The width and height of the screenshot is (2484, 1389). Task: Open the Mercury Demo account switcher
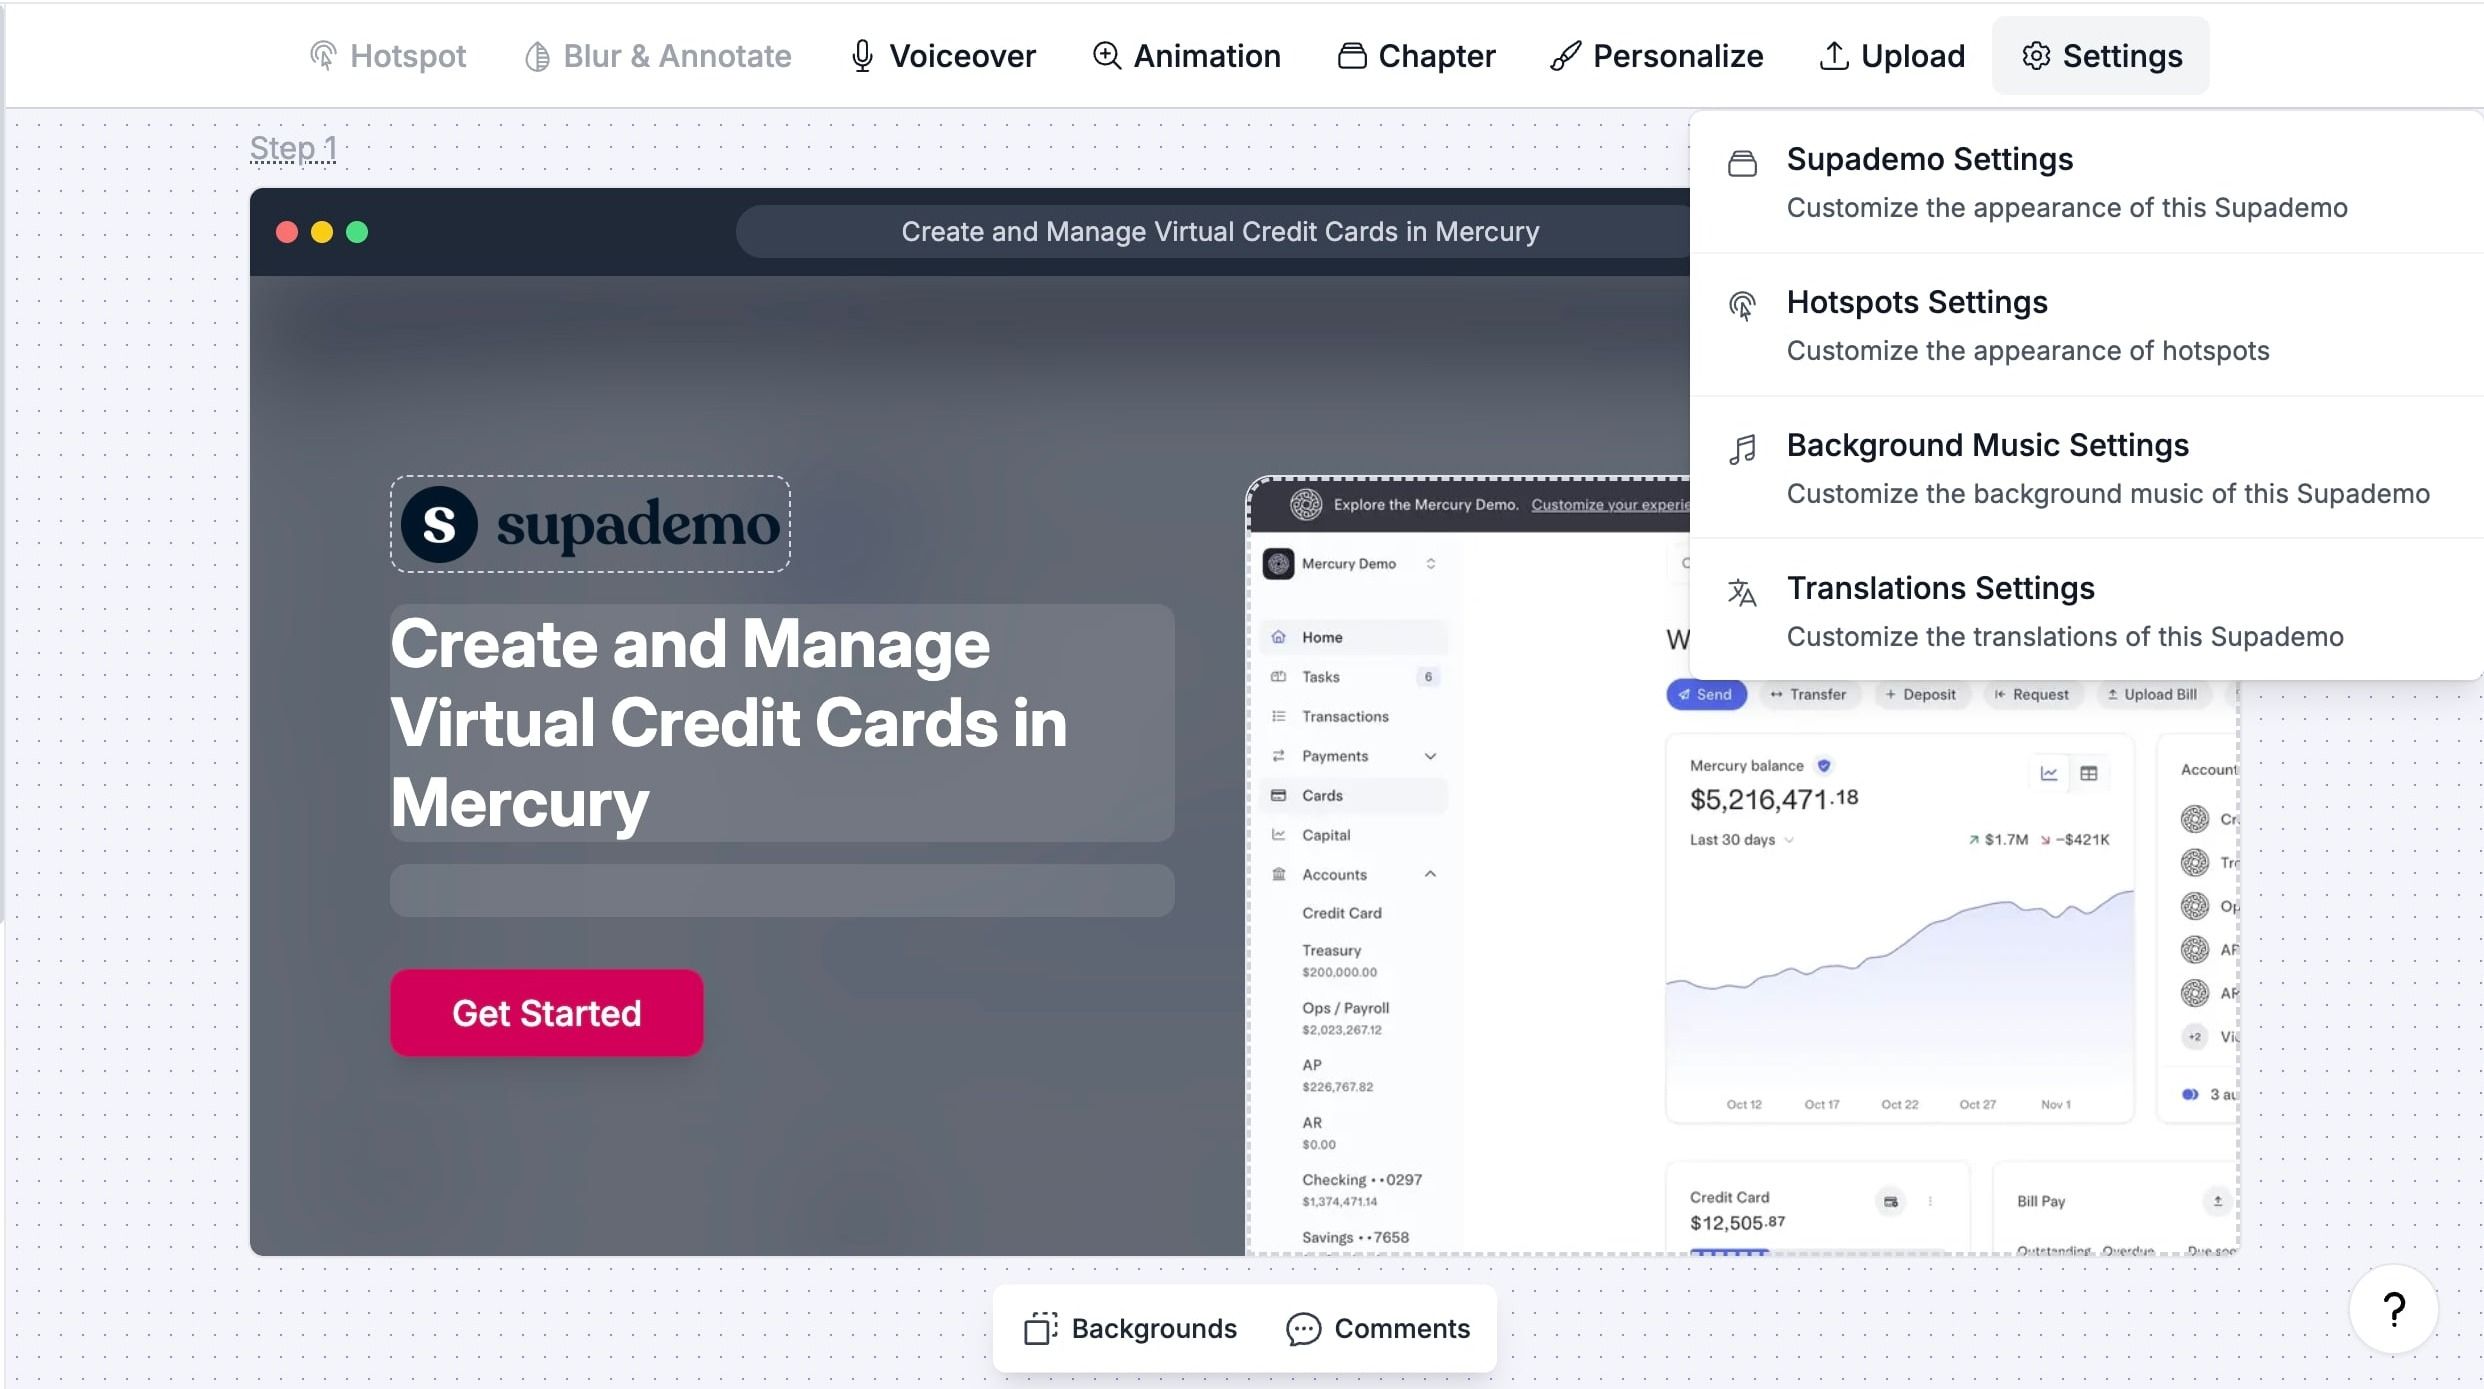coord(1349,564)
